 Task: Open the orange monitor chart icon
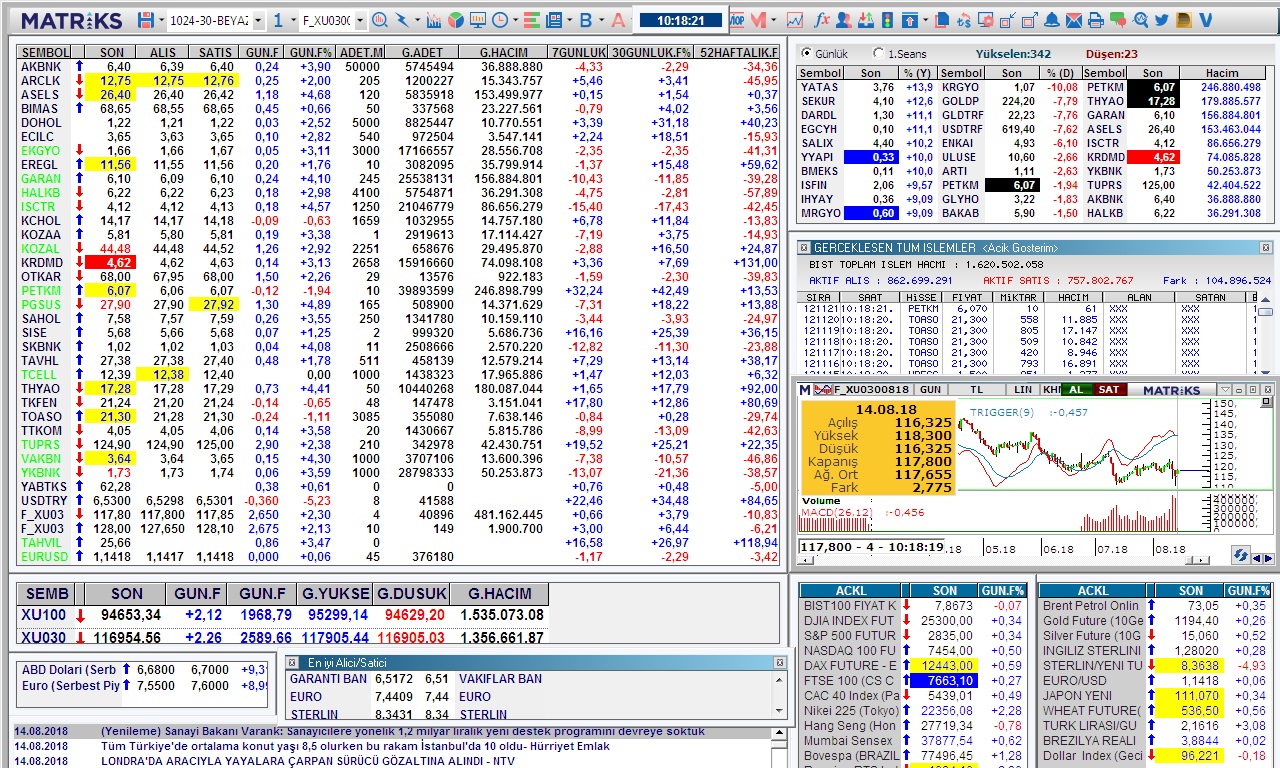[477, 20]
